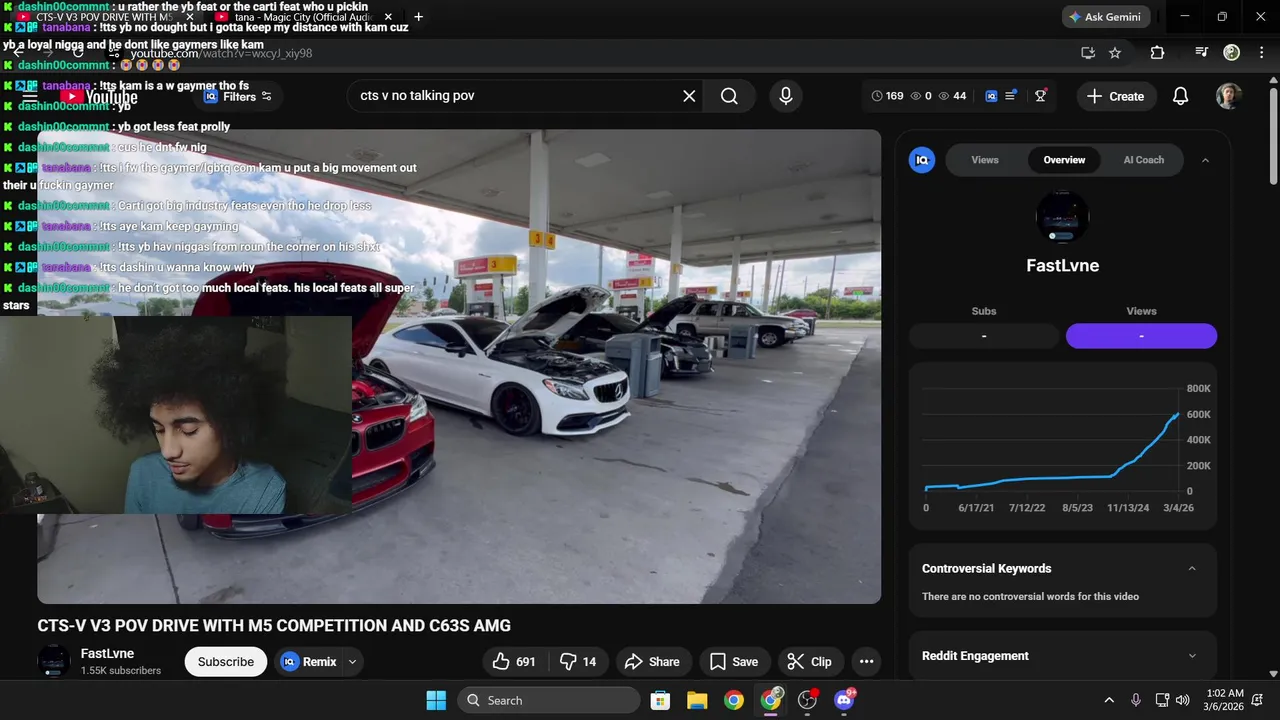
Task: Open Chrome profile avatar
Action: coord(1232,53)
